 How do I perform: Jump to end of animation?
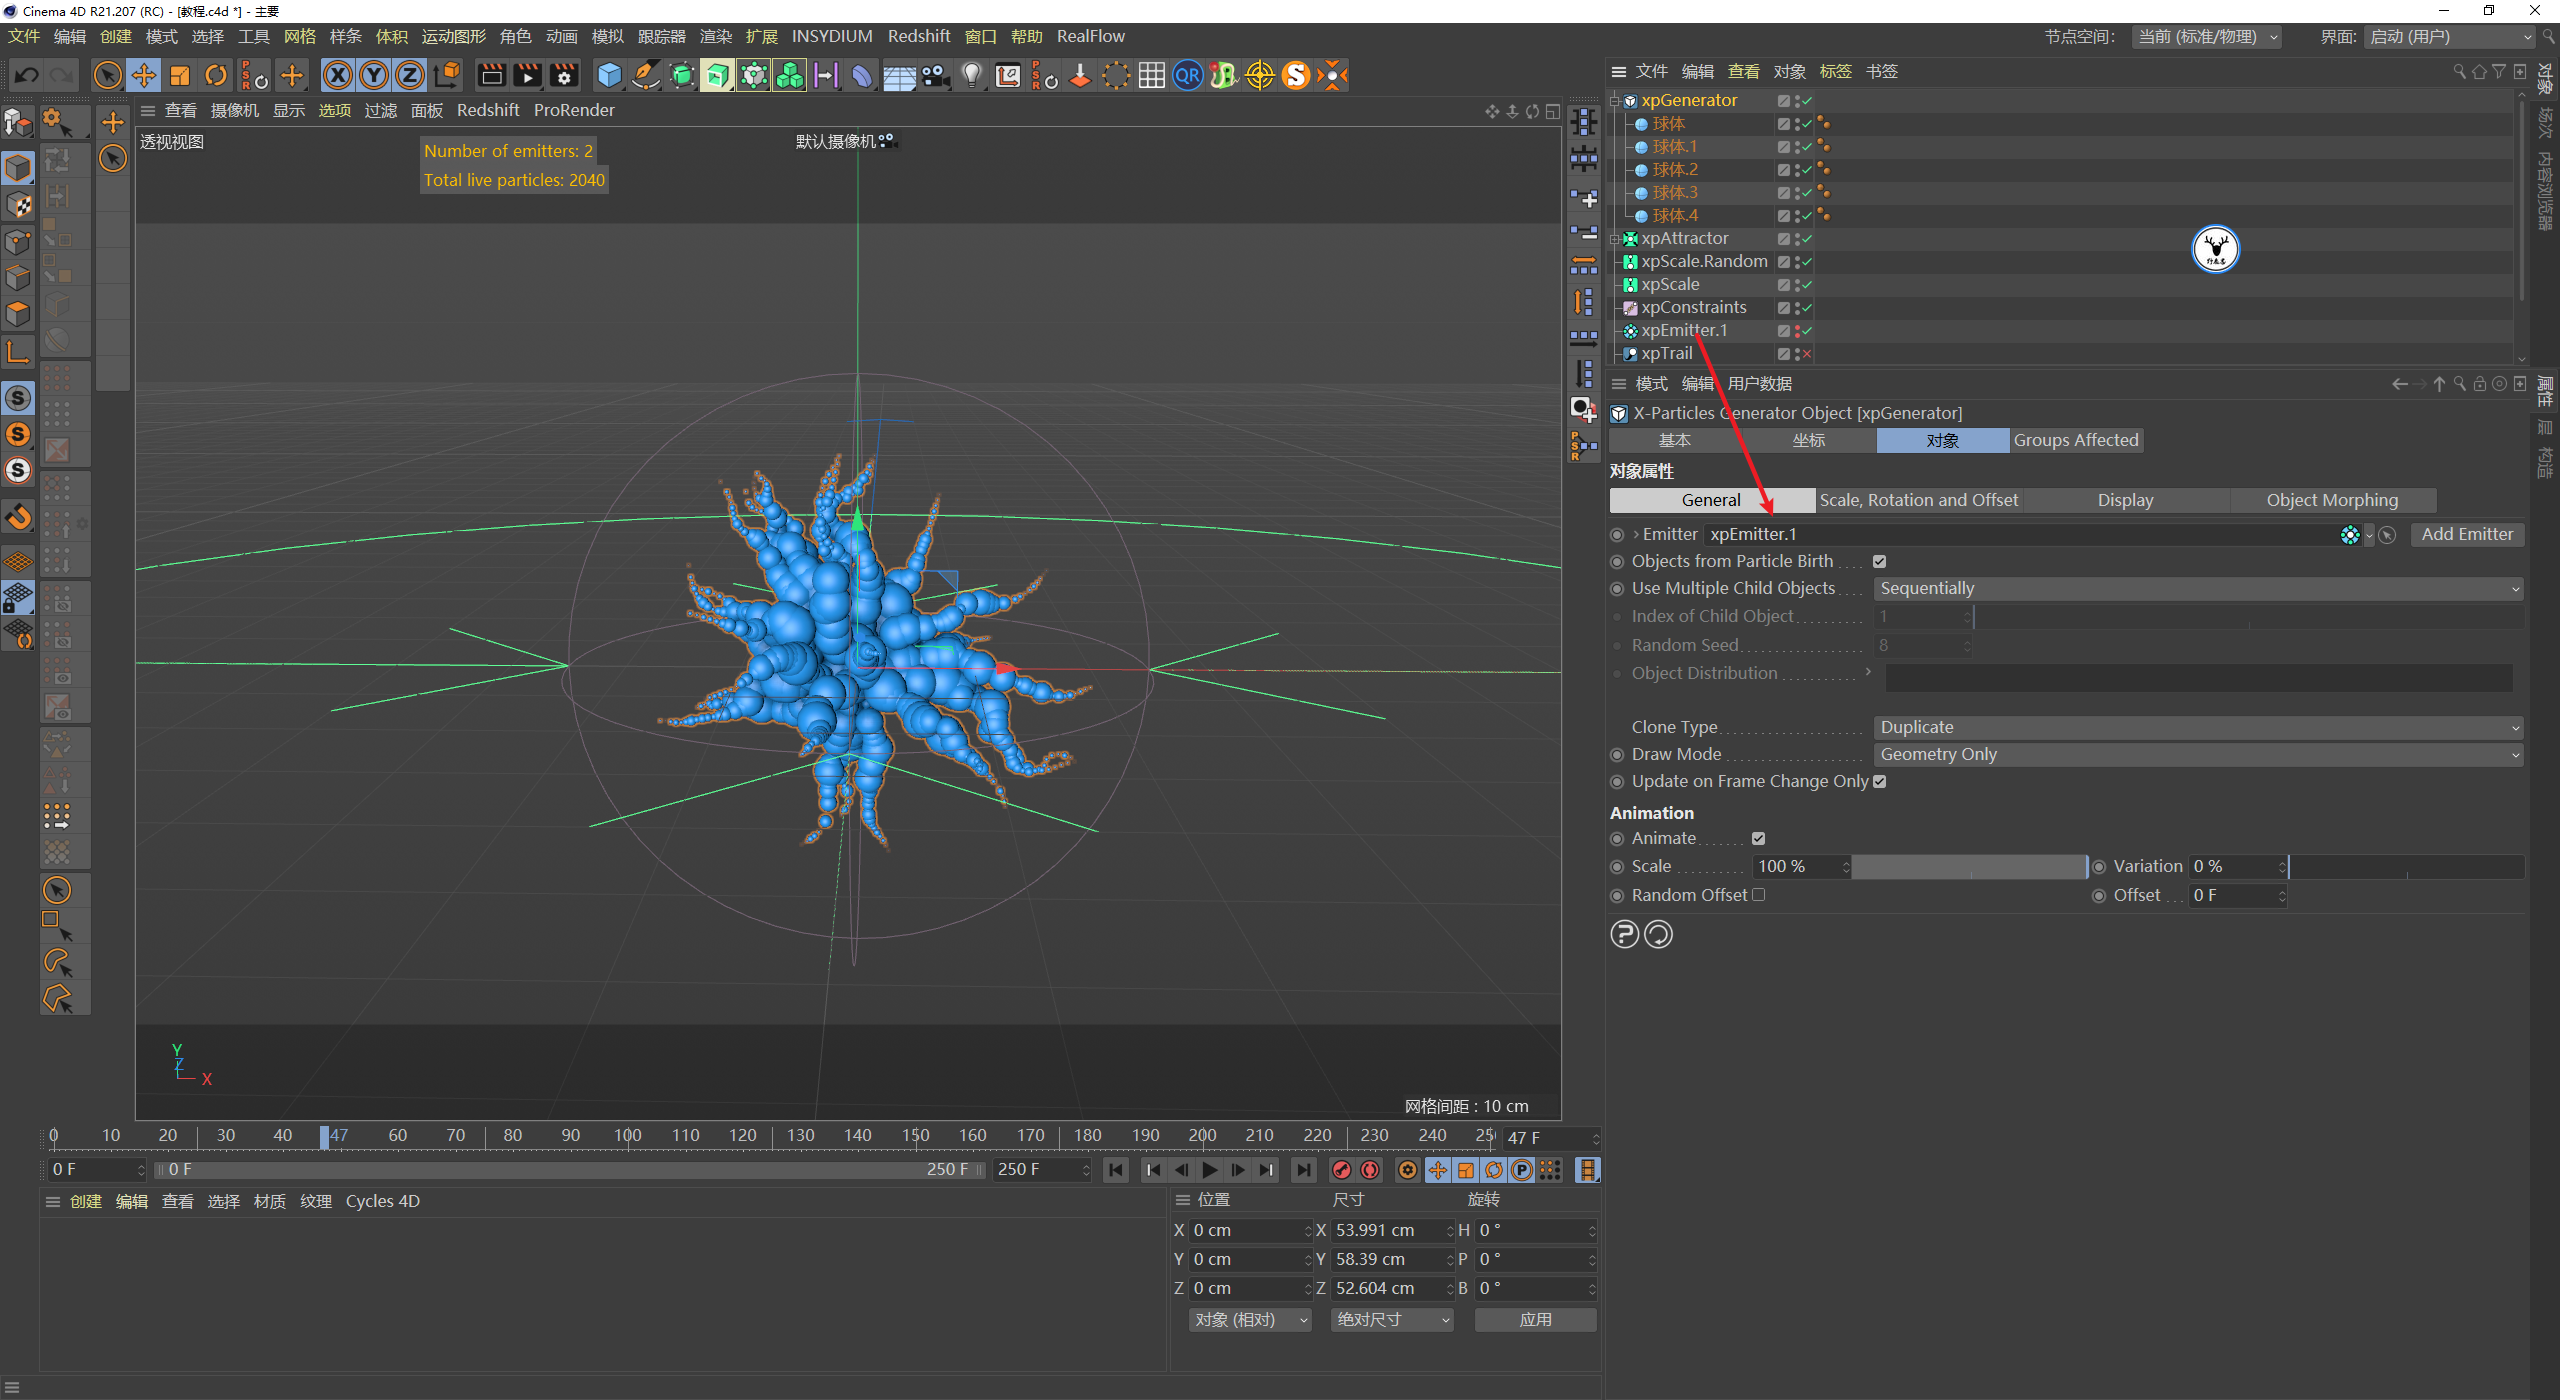click(x=1303, y=1170)
